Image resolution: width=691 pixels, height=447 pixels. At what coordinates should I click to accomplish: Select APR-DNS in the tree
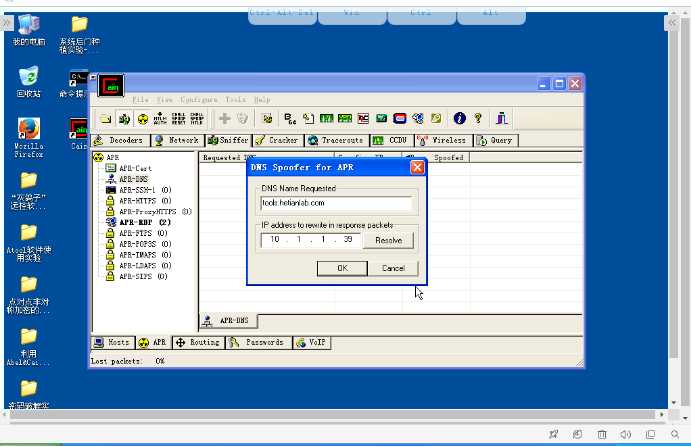coord(127,179)
